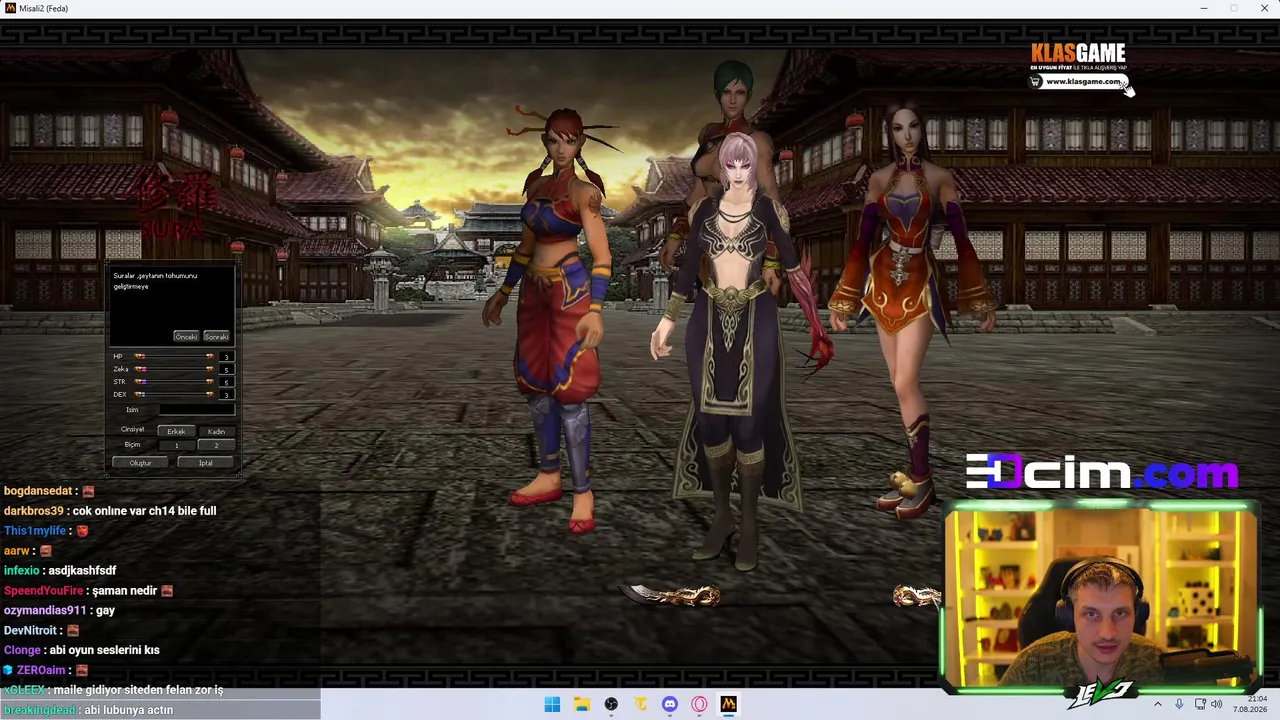The width and height of the screenshot is (1280, 720).
Task: Click the STR stat gauge bar
Action: pyautogui.click(x=175, y=382)
